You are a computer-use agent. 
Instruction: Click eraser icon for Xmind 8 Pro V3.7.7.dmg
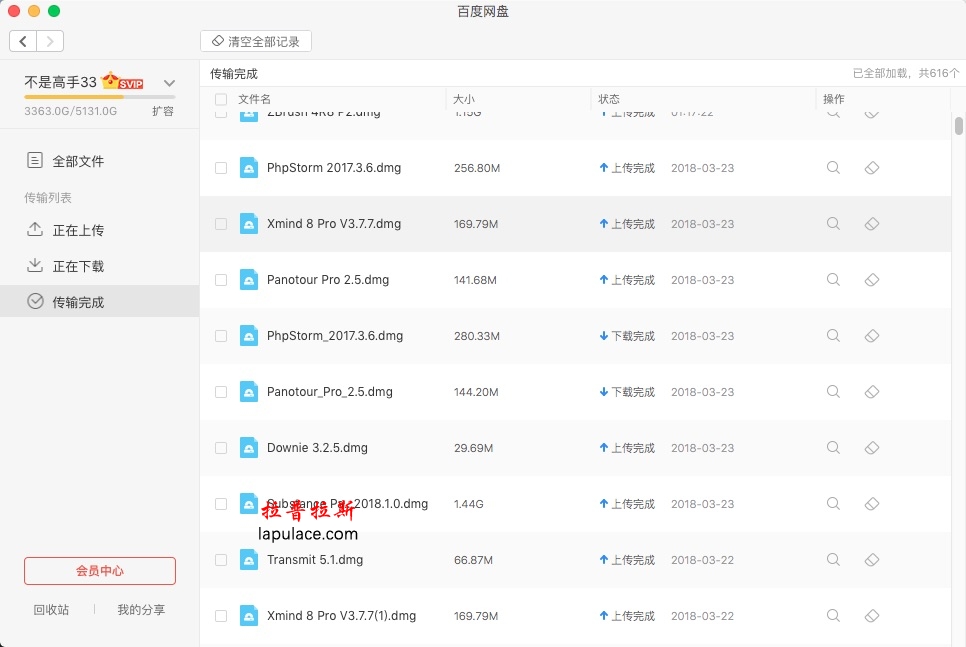tap(871, 224)
